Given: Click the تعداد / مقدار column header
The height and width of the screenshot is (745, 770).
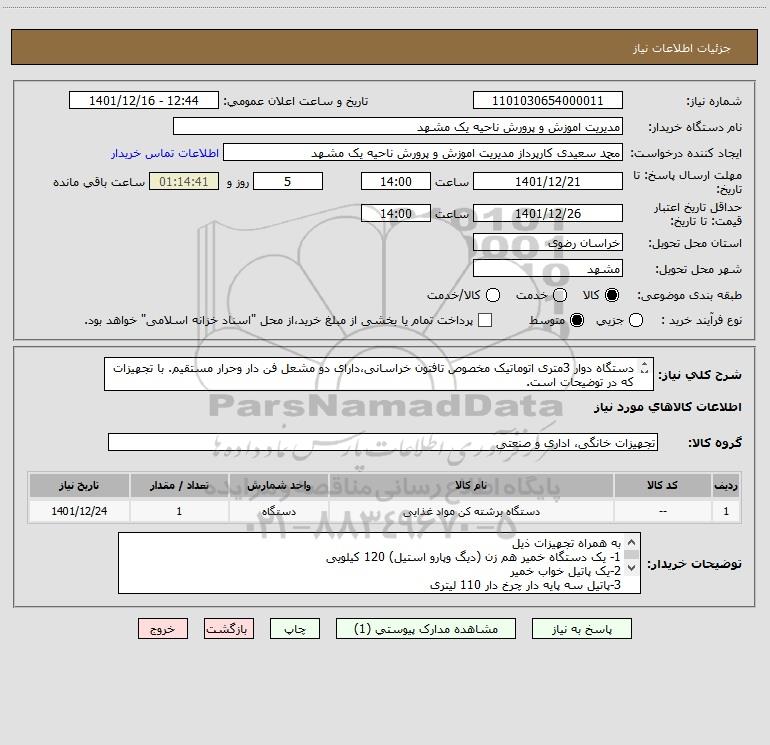Looking at the screenshot, I should (x=179, y=485).
